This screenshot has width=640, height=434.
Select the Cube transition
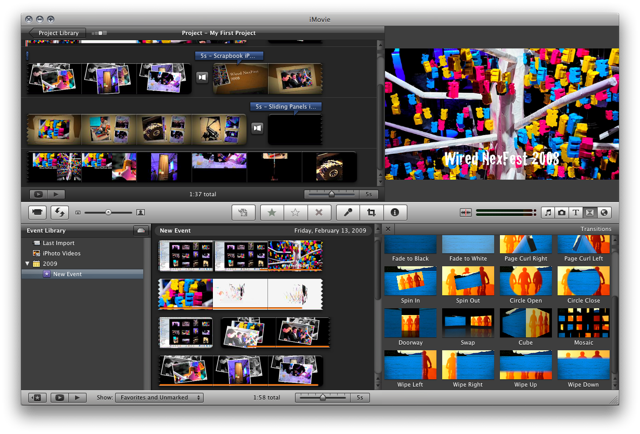point(526,327)
